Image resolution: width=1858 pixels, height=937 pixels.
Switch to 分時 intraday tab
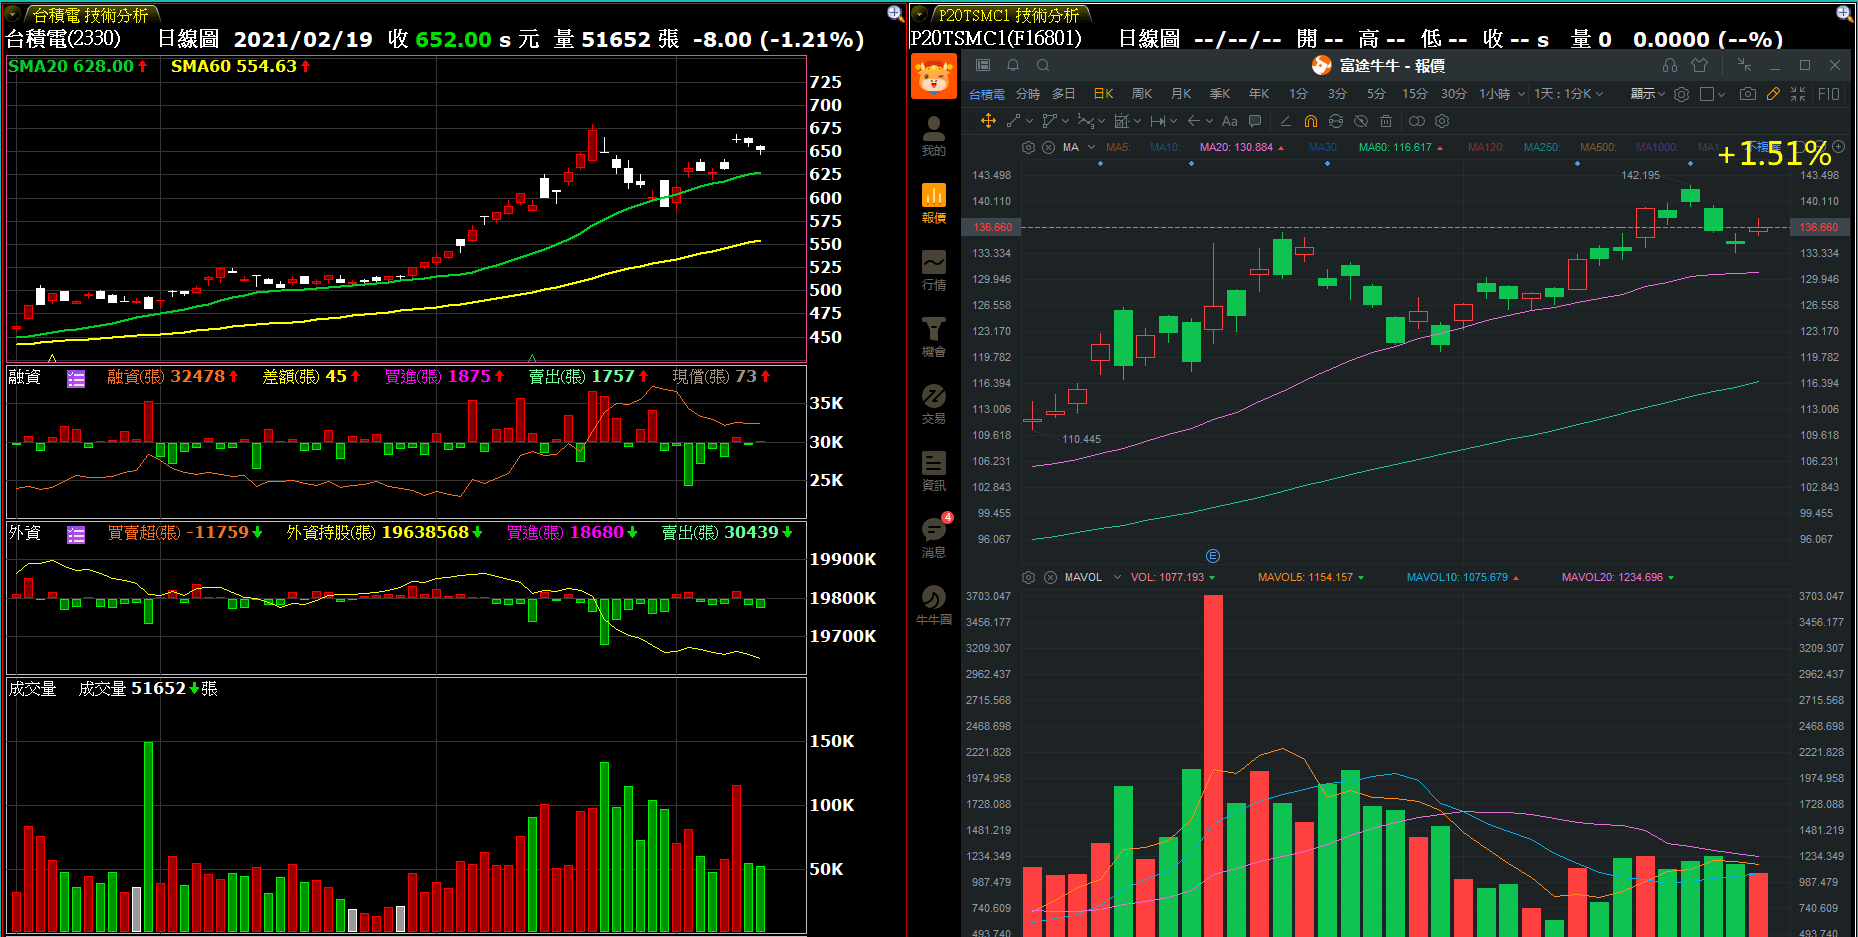pos(1028,94)
